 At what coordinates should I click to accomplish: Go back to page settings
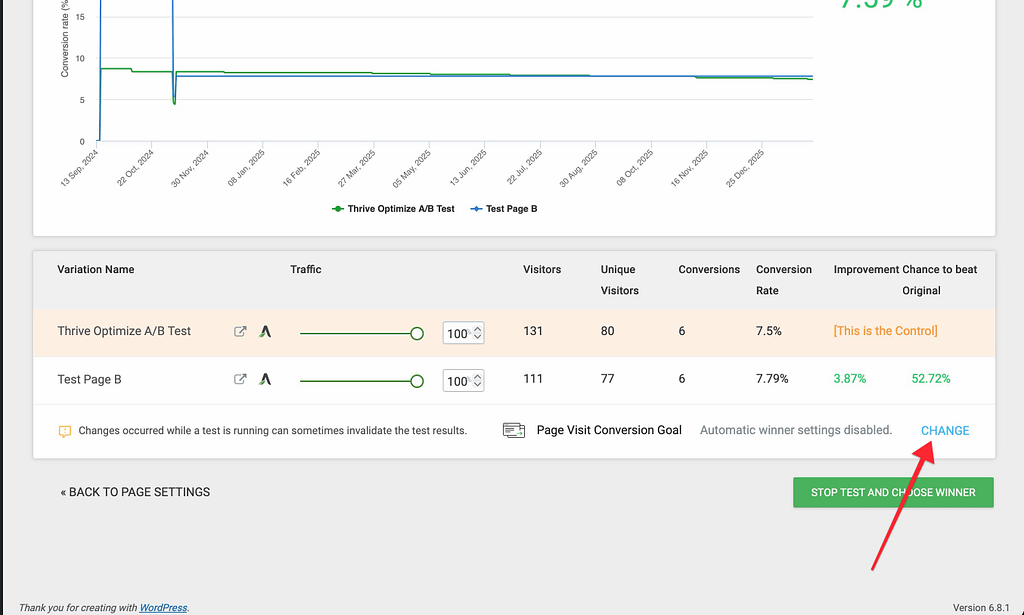click(135, 492)
